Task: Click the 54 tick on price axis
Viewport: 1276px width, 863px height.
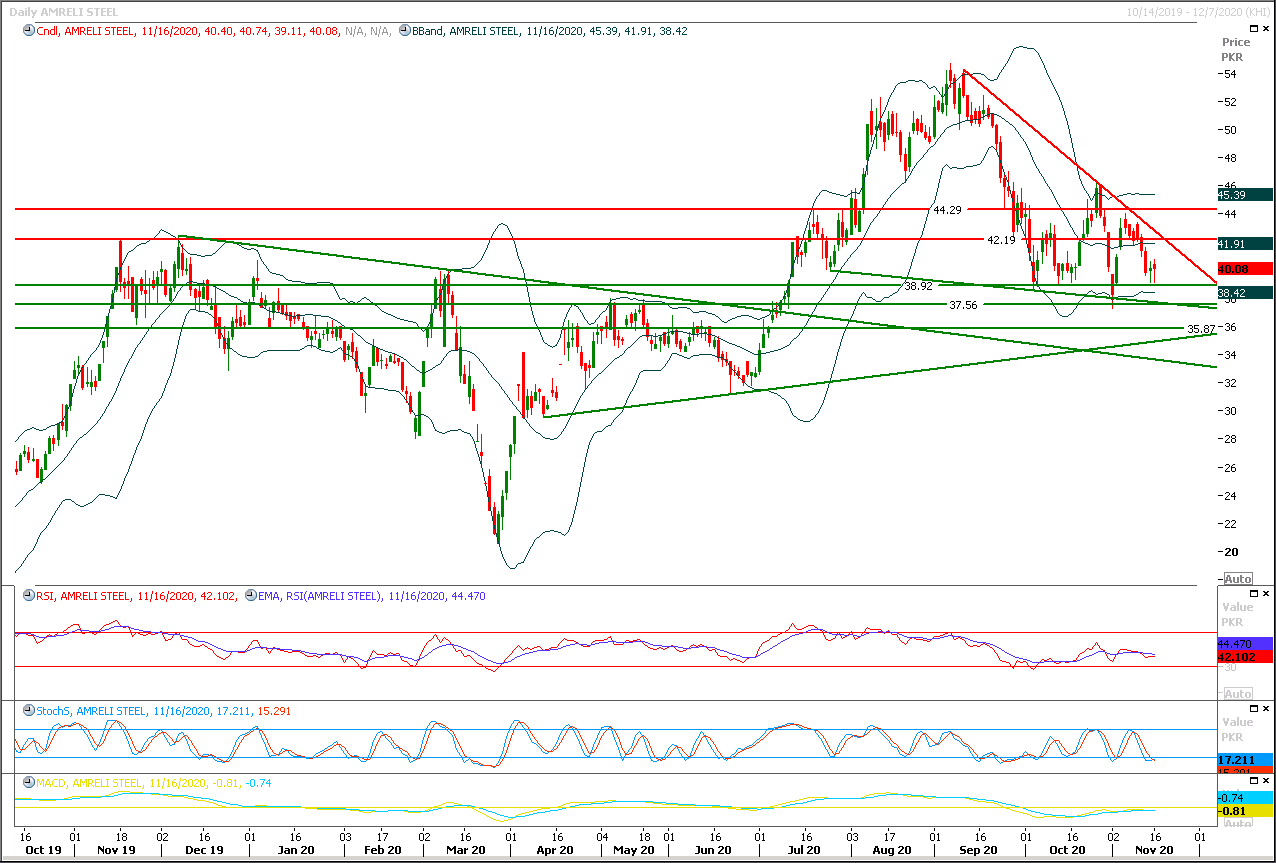Action: (1230, 74)
